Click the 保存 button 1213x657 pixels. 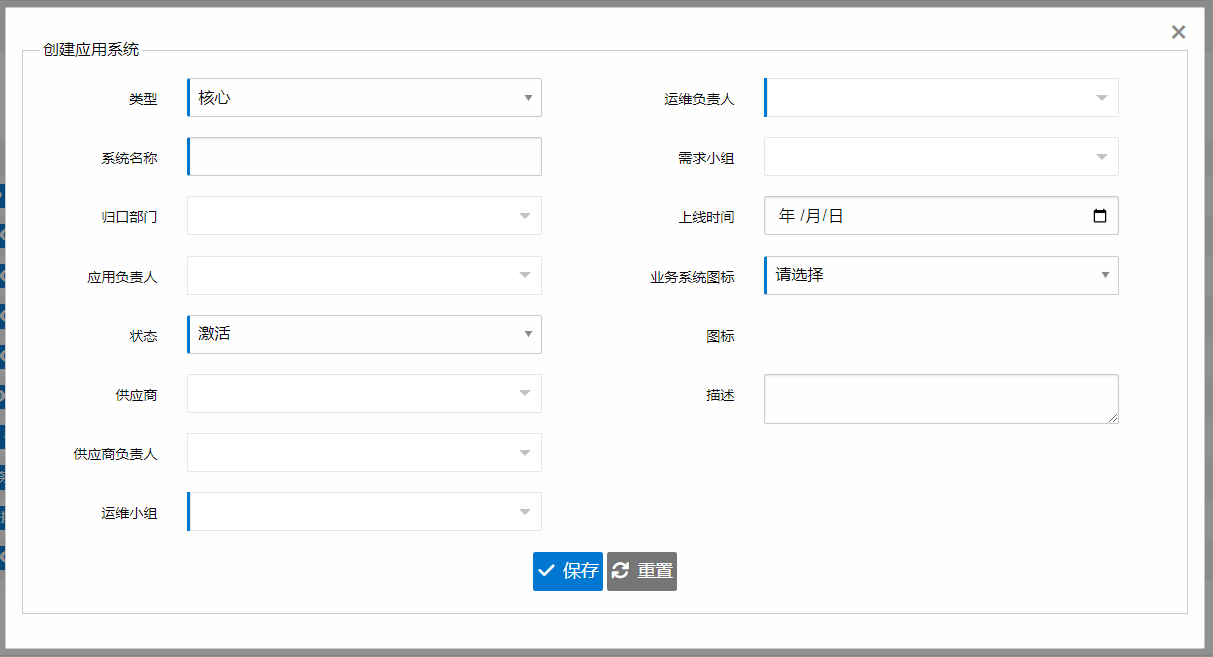coord(568,571)
